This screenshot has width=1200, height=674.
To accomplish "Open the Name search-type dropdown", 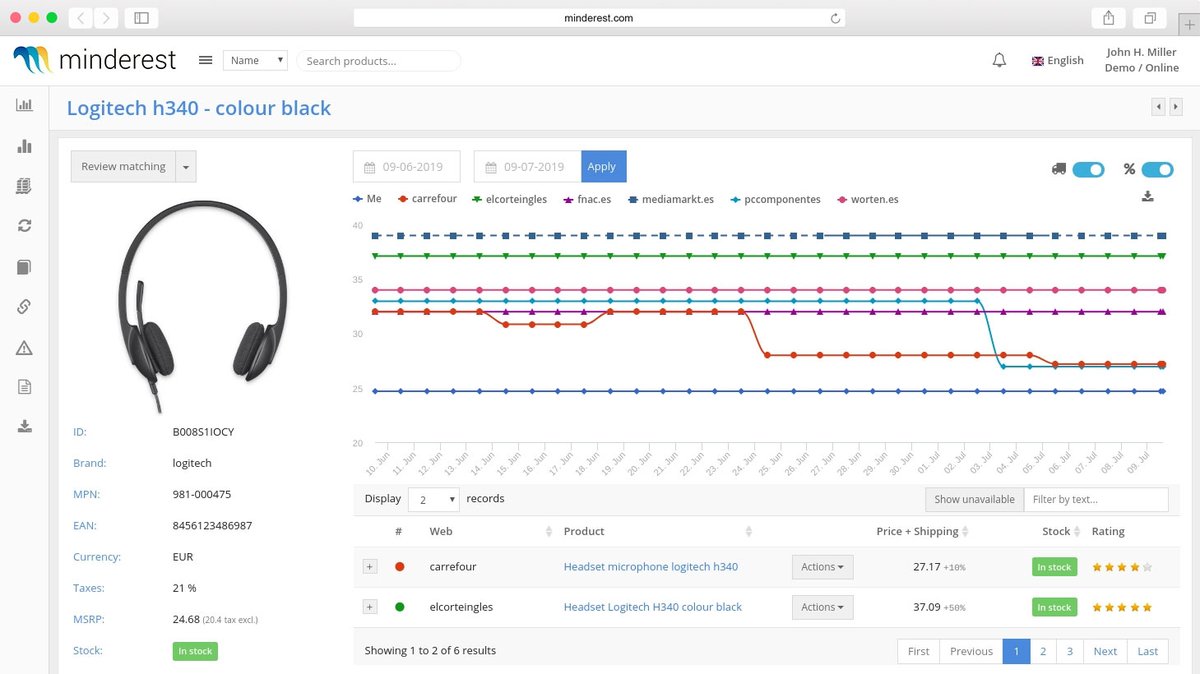I will 255,60.
